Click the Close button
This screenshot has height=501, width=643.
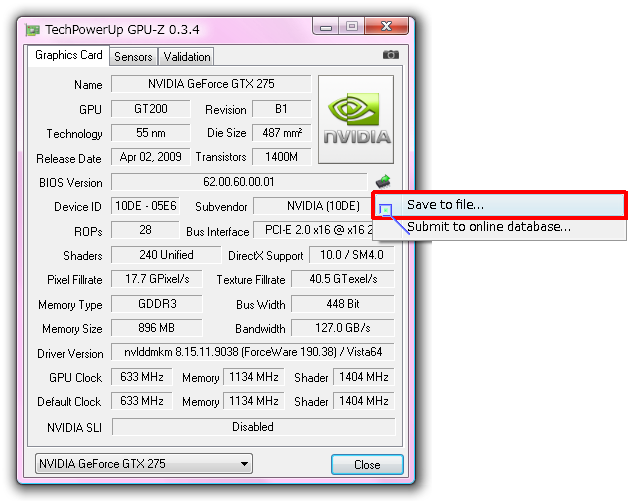[x=367, y=465]
